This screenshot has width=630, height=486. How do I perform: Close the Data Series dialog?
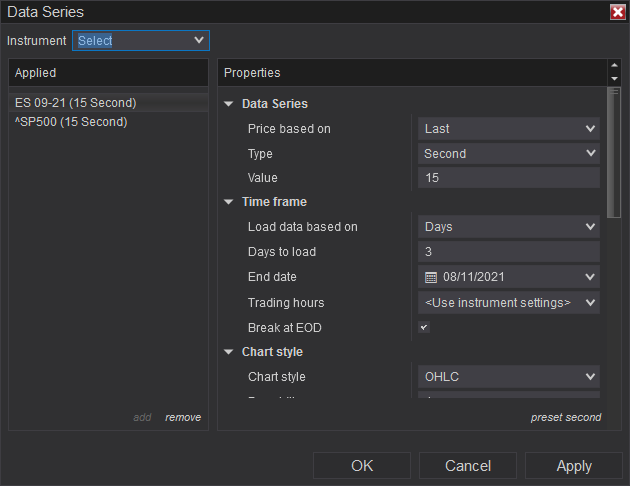pyautogui.click(x=617, y=12)
